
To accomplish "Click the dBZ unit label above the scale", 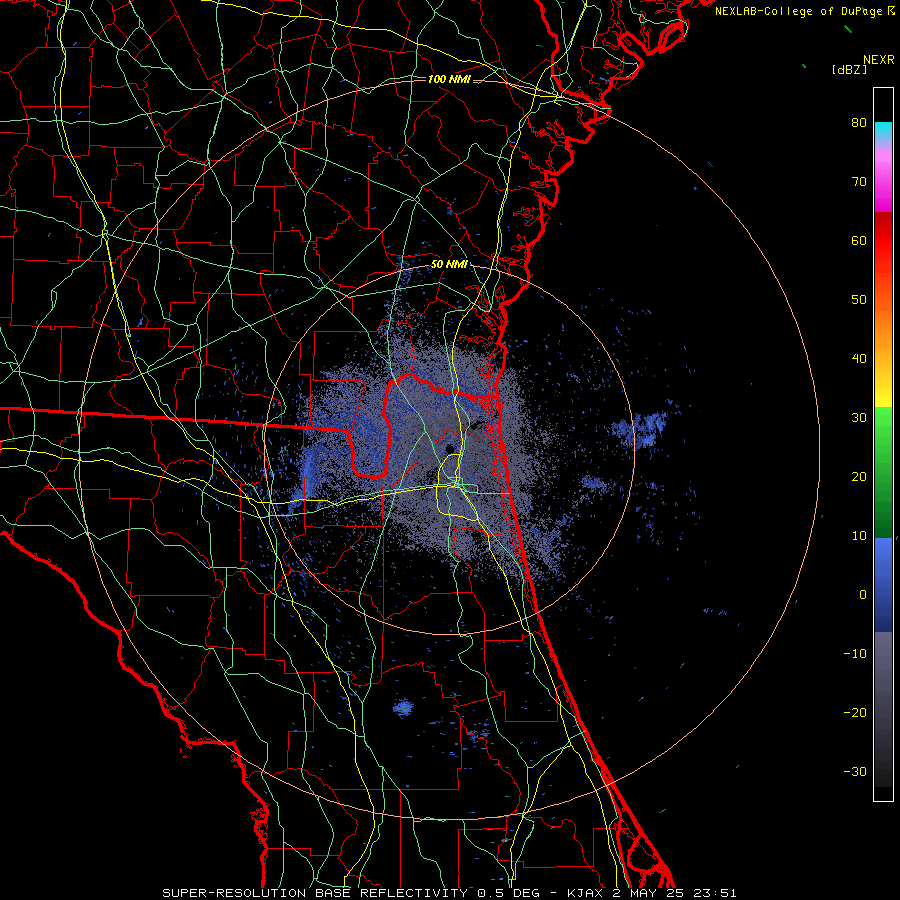I will [x=849, y=70].
